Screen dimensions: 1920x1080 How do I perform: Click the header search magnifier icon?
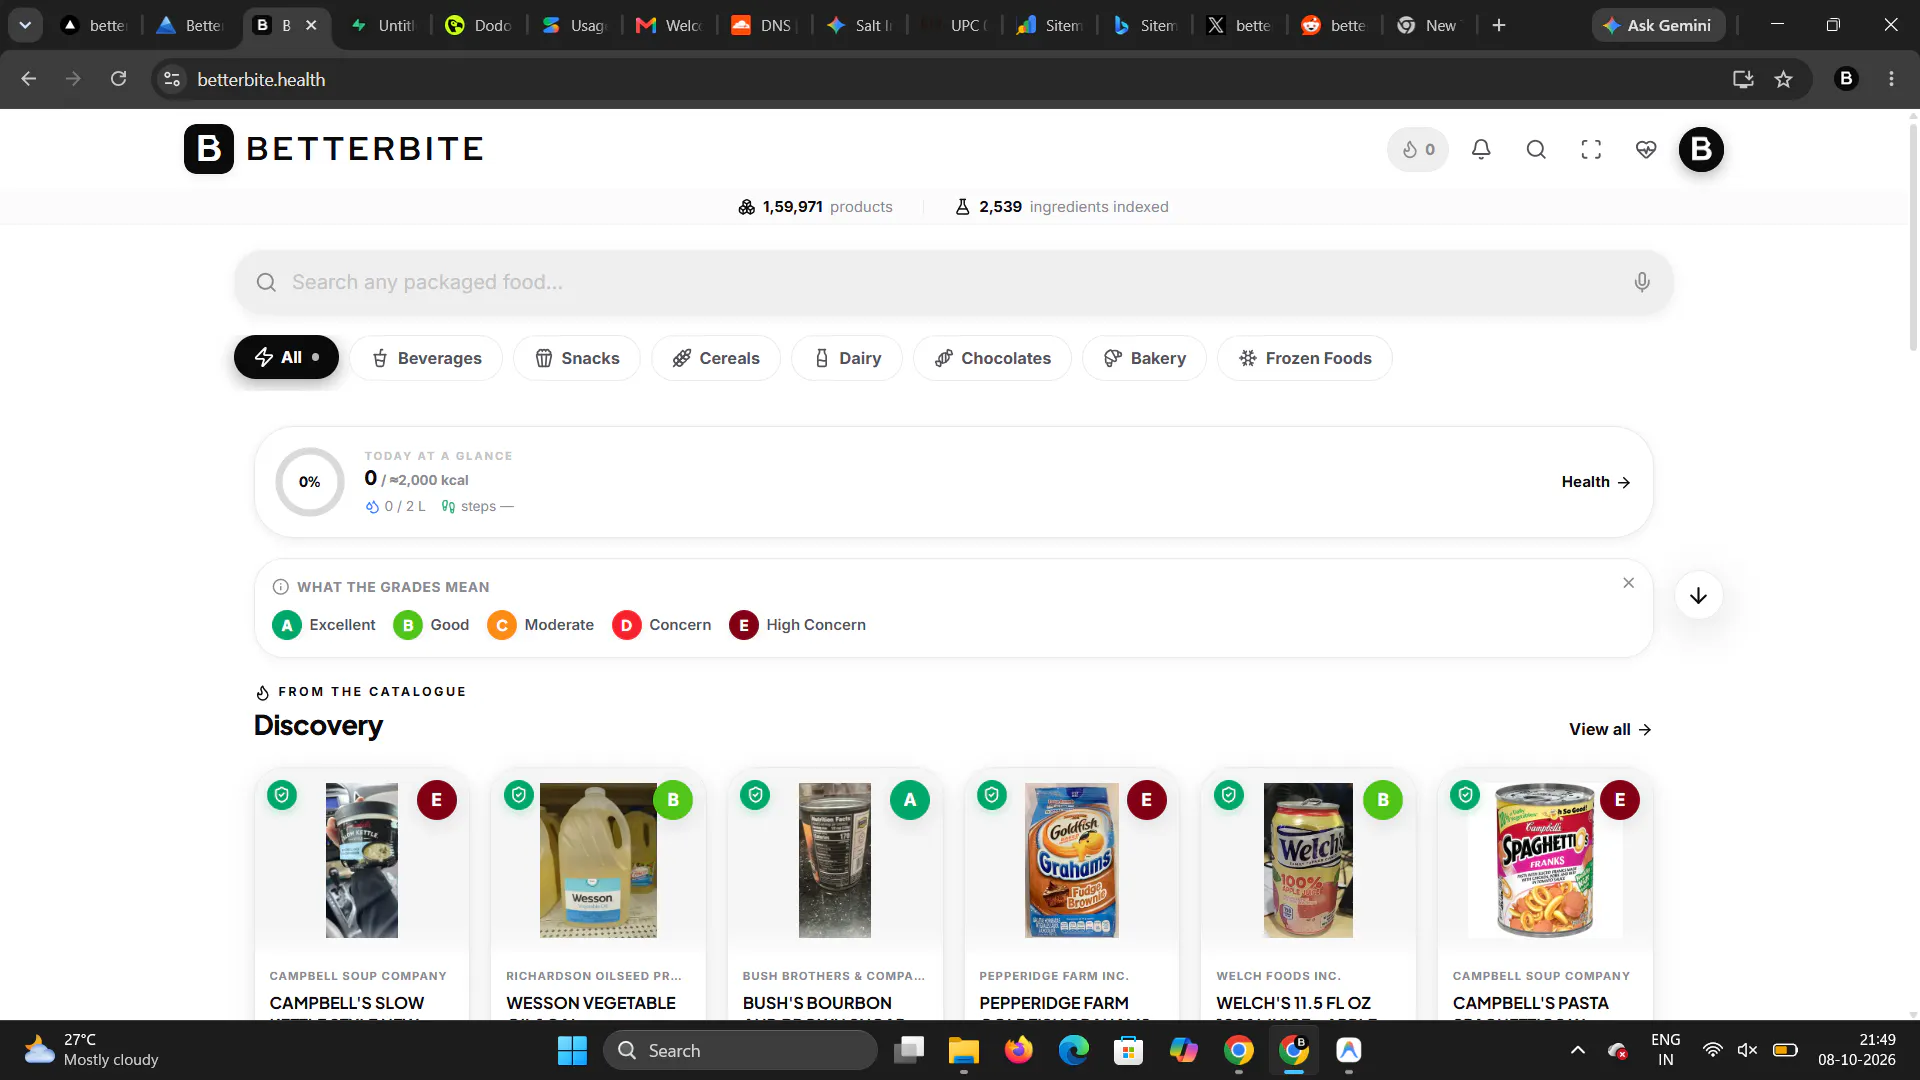(1536, 150)
